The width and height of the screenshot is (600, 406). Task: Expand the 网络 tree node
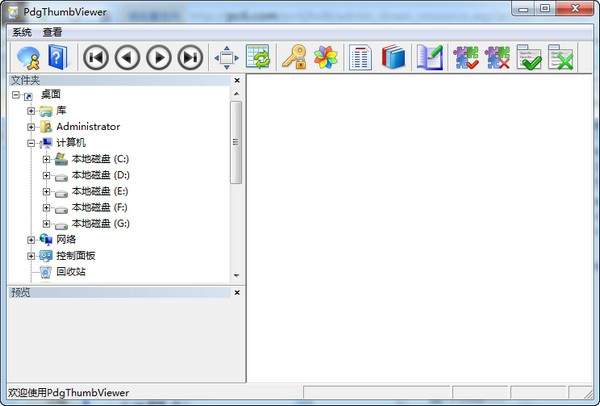coord(31,240)
